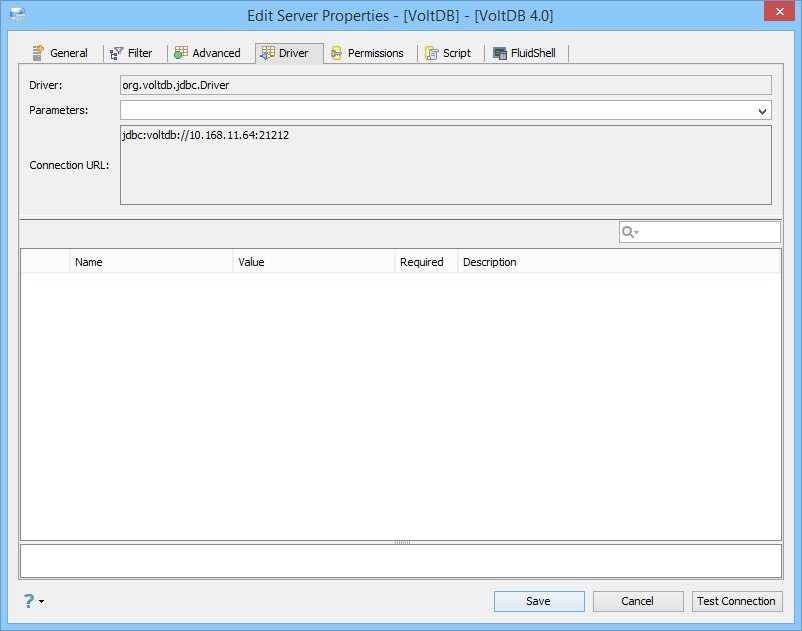This screenshot has height=631, width=802.
Task: Click the FluidShell tab terminal icon
Action: pyautogui.click(x=500, y=53)
